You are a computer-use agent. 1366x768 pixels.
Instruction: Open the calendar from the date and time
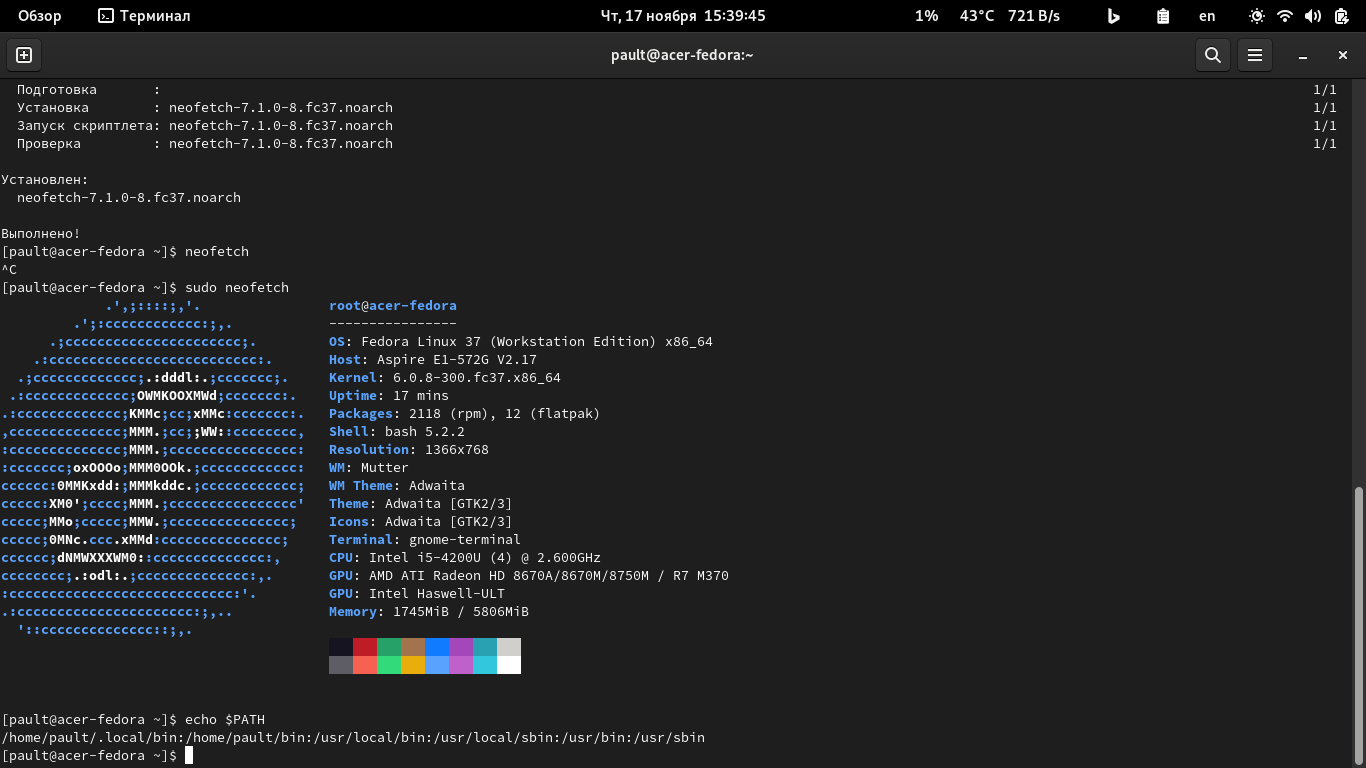coord(682,16)
